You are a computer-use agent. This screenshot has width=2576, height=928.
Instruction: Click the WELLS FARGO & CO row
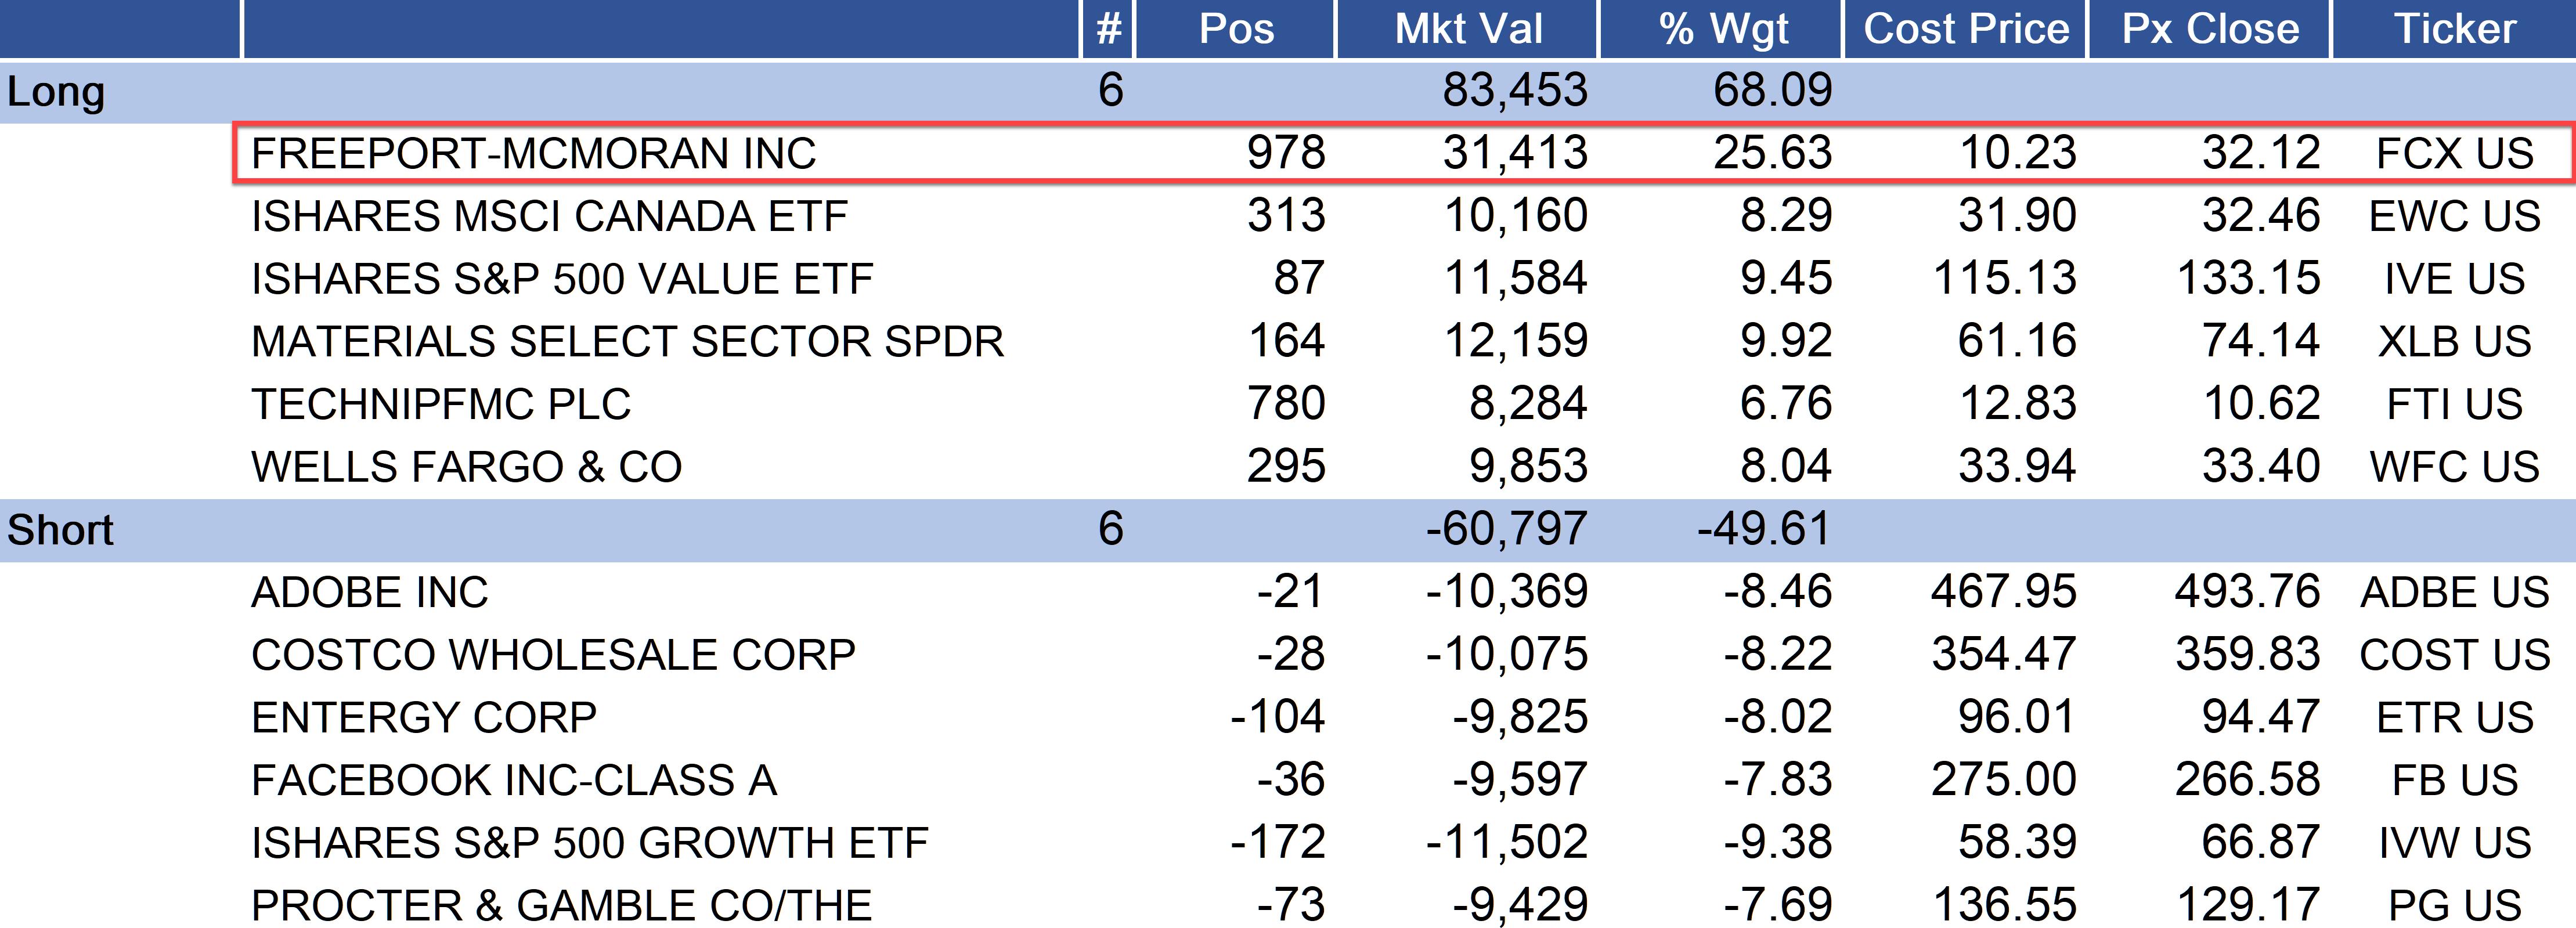pos(466,467)
